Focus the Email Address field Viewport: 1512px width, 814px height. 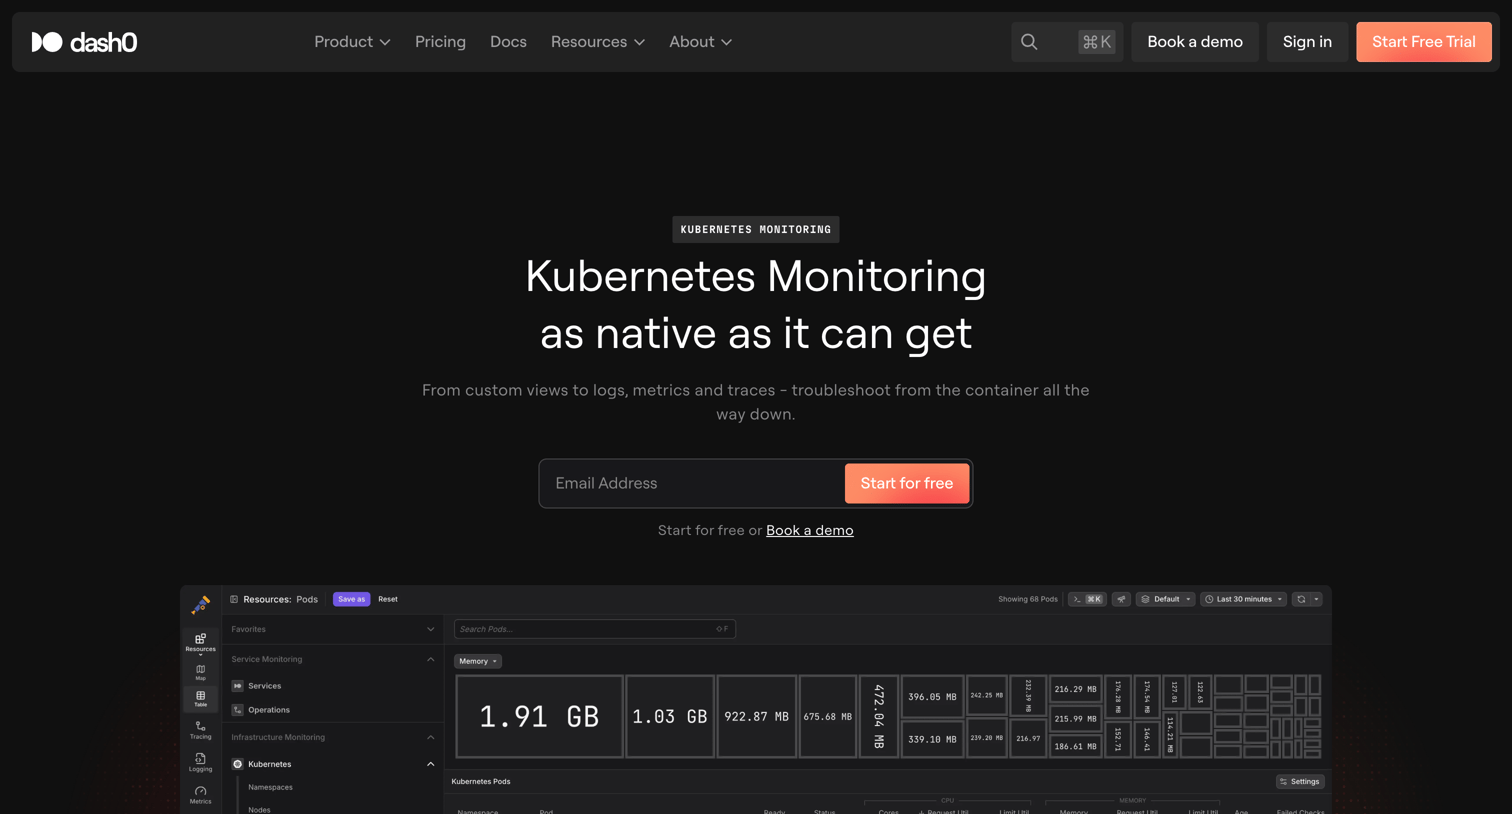click(692, 483)
